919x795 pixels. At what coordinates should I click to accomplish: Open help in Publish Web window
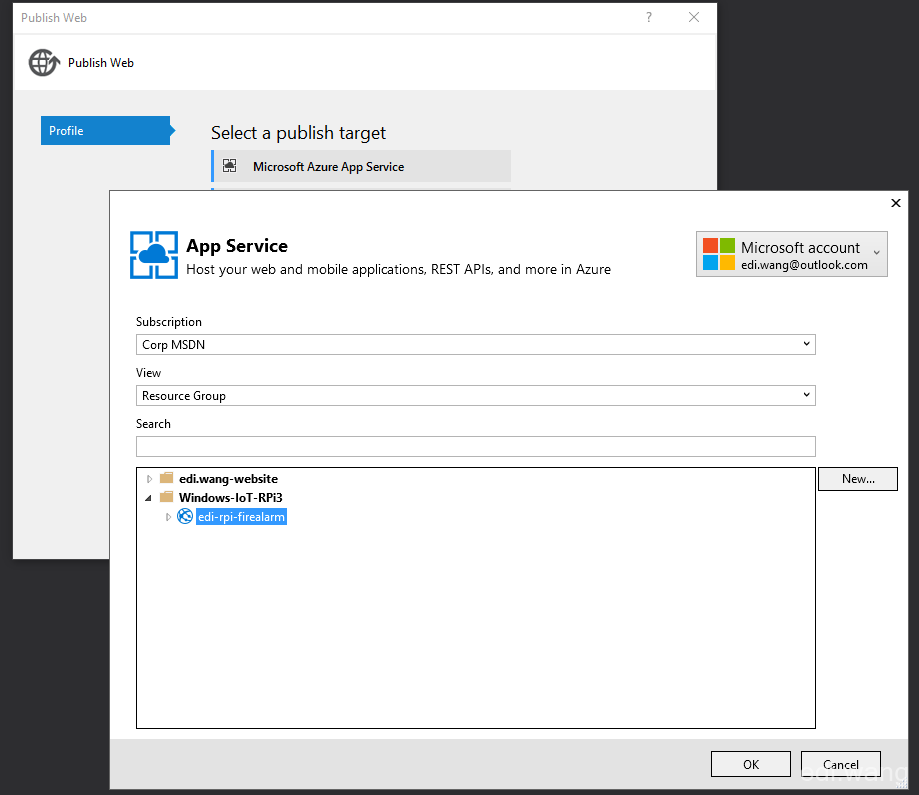point(649,17)
